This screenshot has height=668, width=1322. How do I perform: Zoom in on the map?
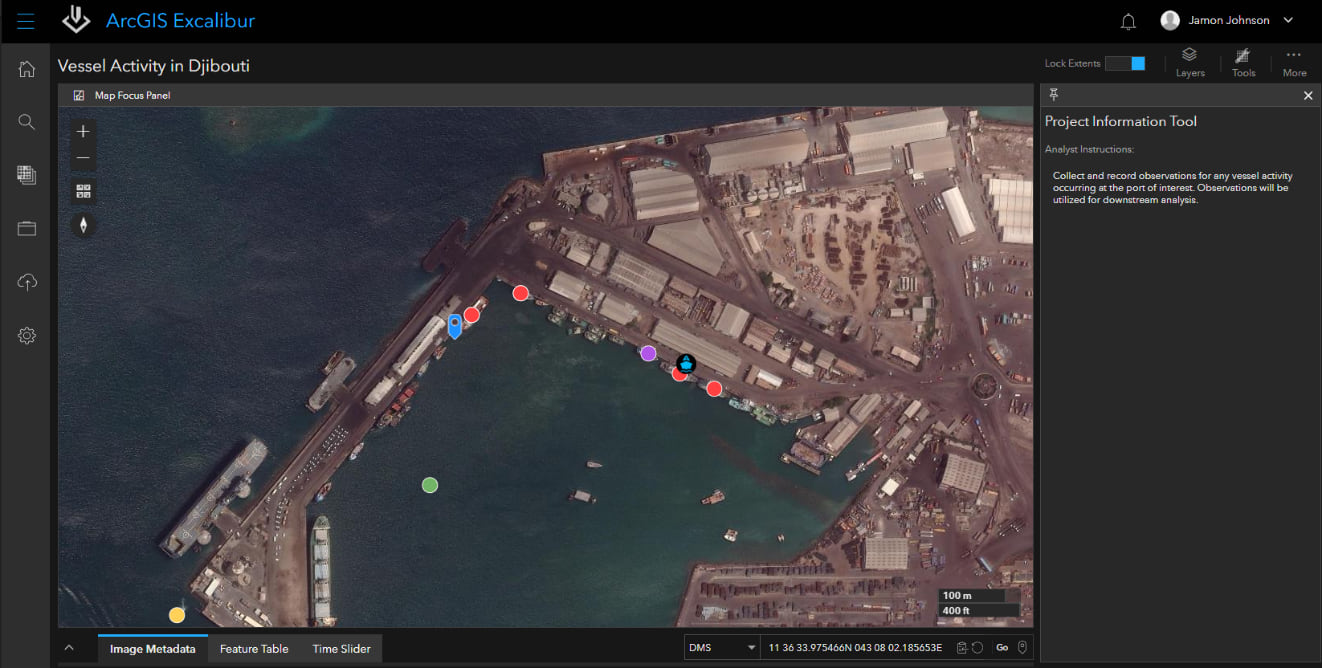coord(83,131)
